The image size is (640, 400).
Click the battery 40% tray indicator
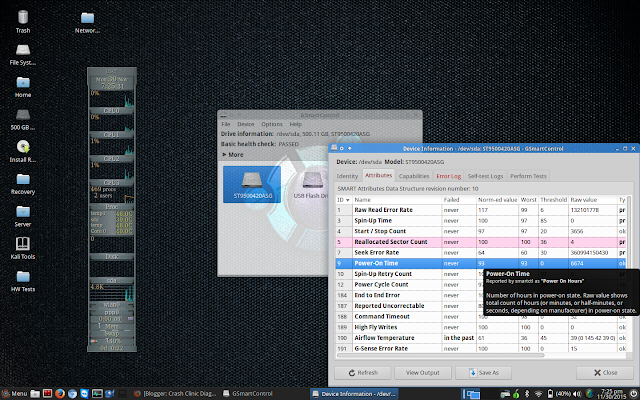click(559, 394)
